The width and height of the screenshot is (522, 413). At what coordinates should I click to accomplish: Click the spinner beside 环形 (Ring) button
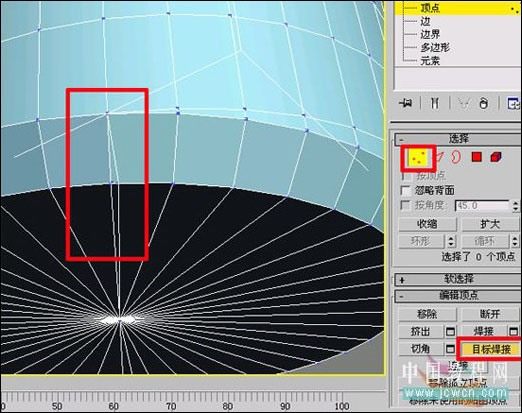coord(451,241)
